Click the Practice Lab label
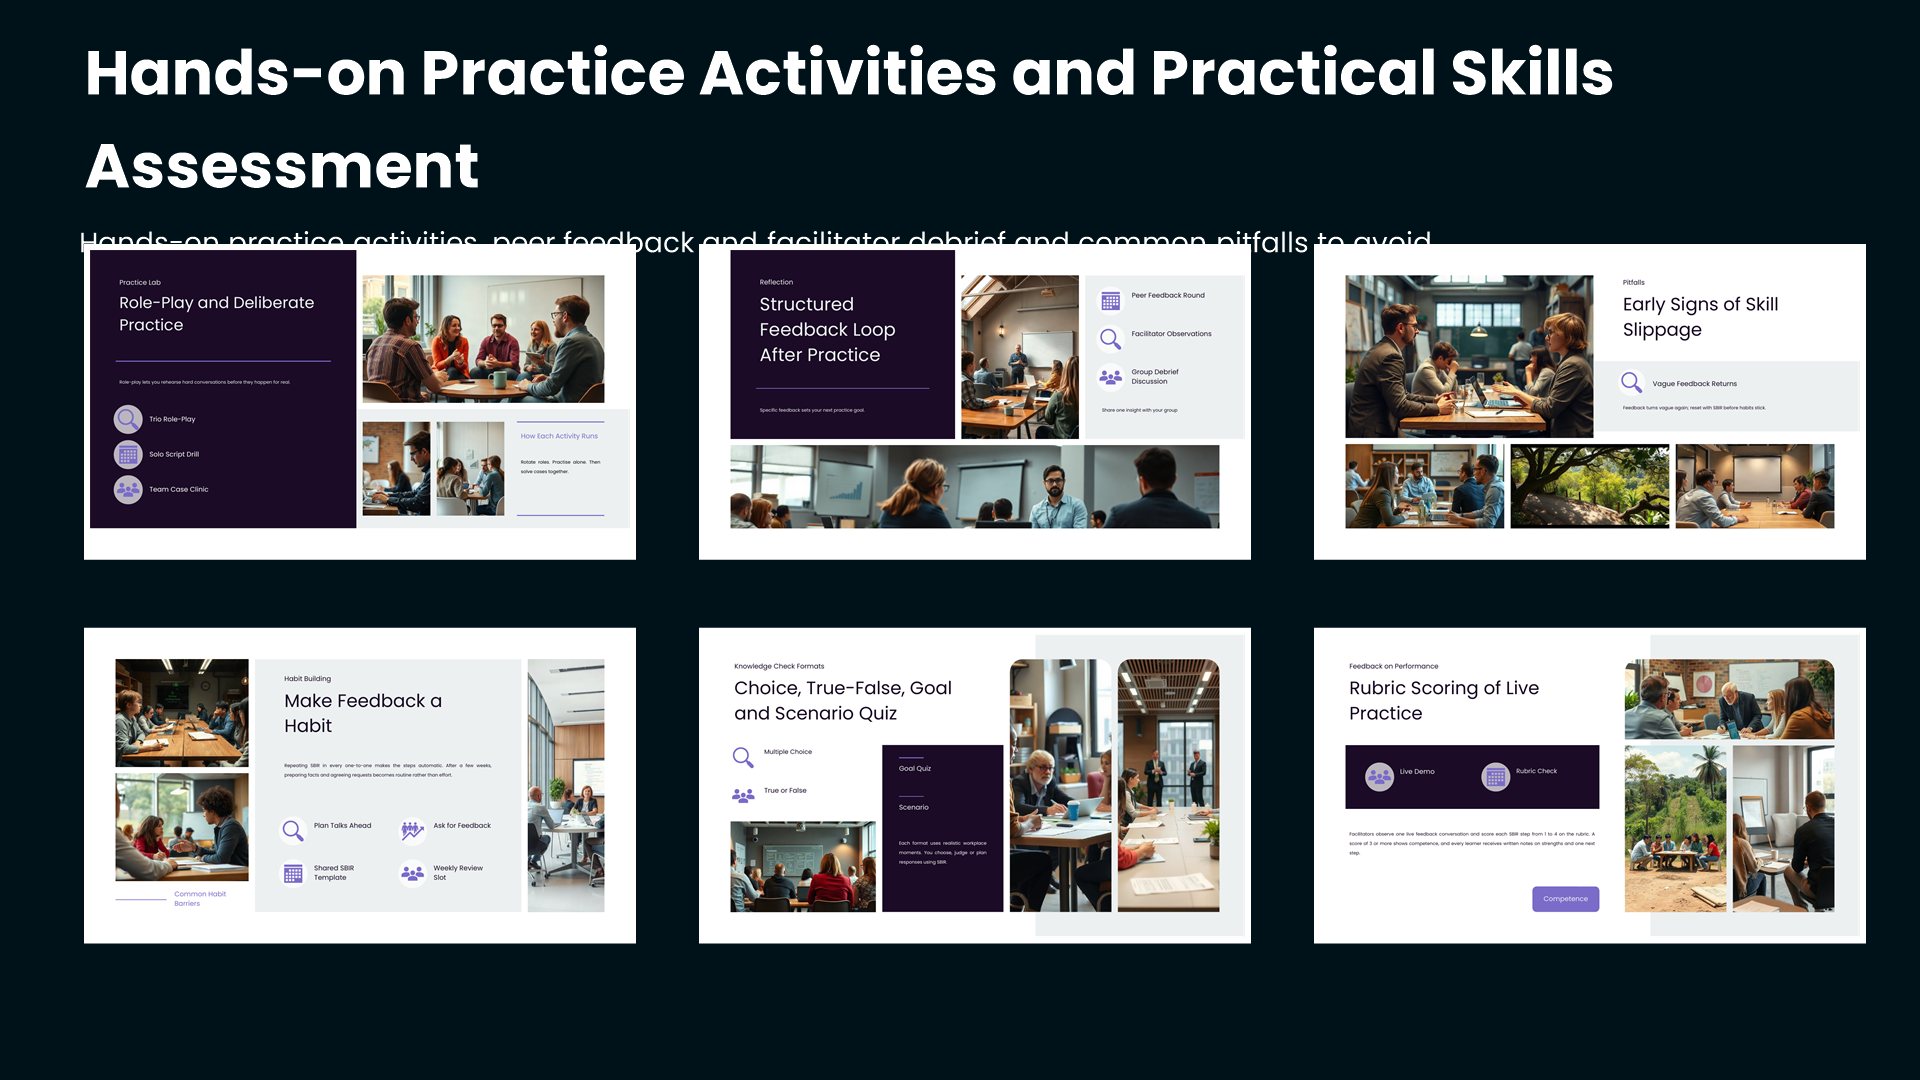Image resolution: width=1920 pixels, height=1080 pixels. (140, 282)
